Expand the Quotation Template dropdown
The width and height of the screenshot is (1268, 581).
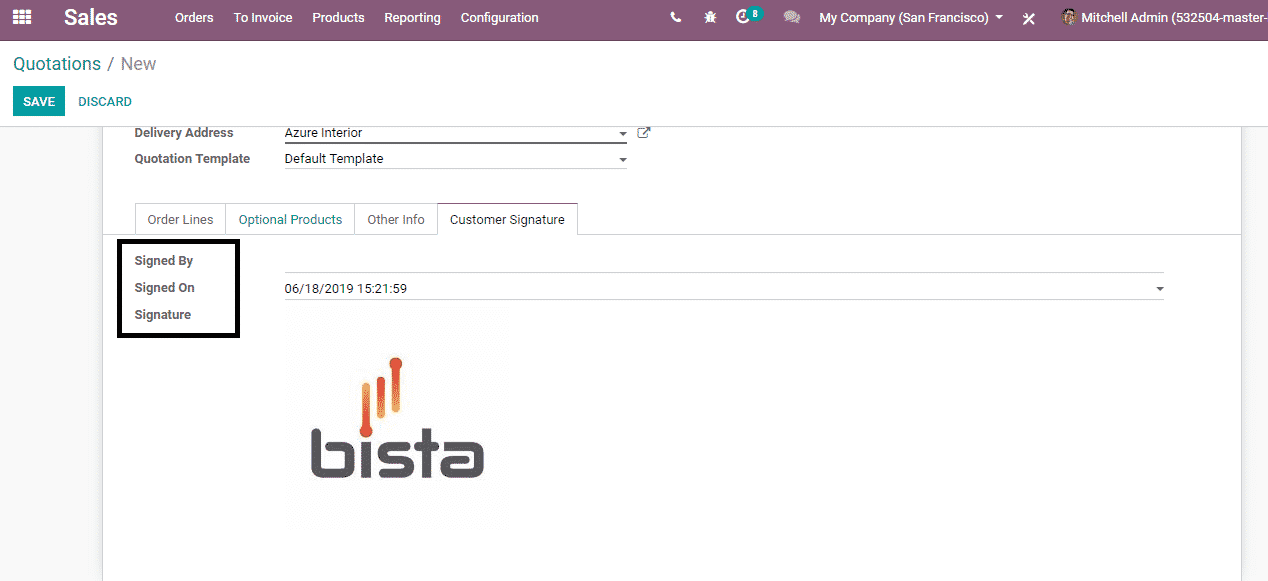(x=622, y=160)
